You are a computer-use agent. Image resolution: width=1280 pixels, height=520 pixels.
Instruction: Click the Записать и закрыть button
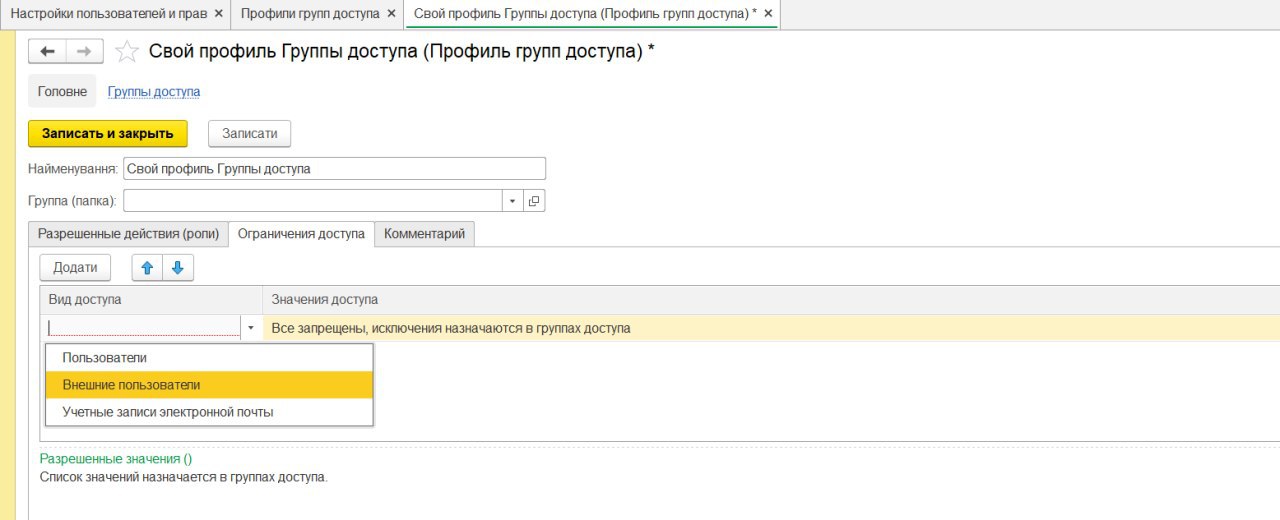[x=108, y=133]
